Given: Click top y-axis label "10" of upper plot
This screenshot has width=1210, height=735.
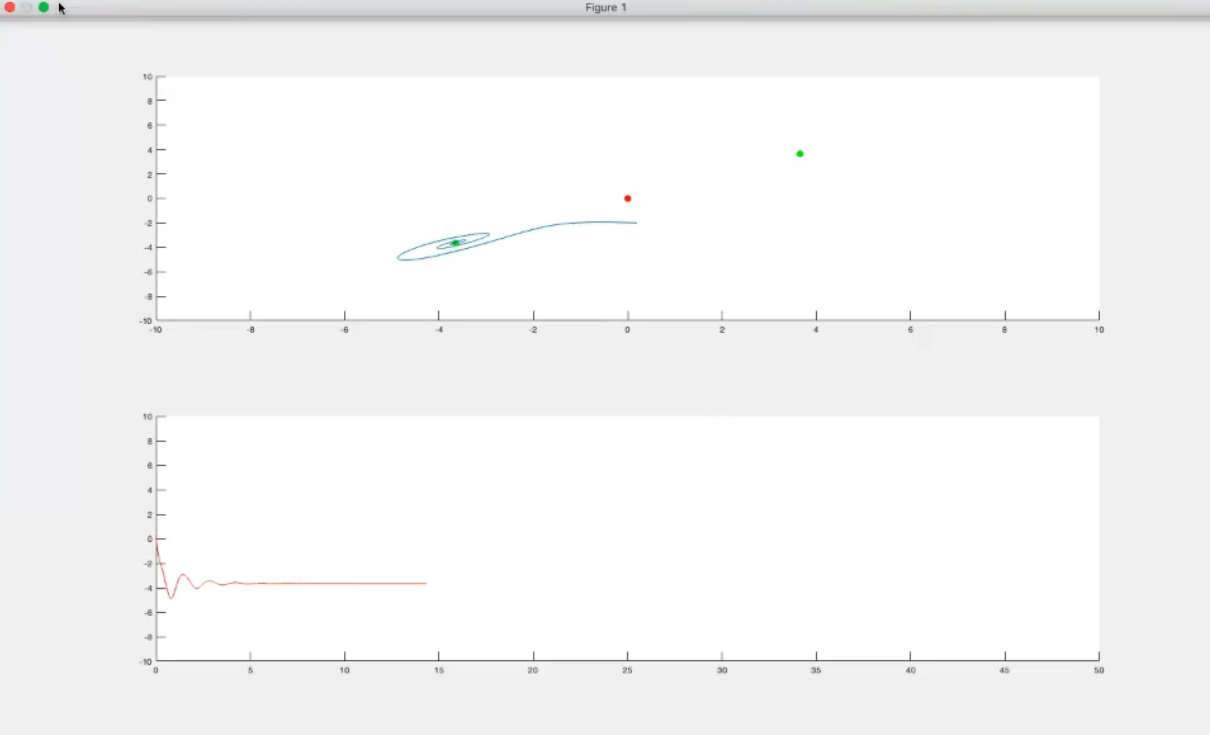Looking at the screenshot, I should (x=147, y=77).
